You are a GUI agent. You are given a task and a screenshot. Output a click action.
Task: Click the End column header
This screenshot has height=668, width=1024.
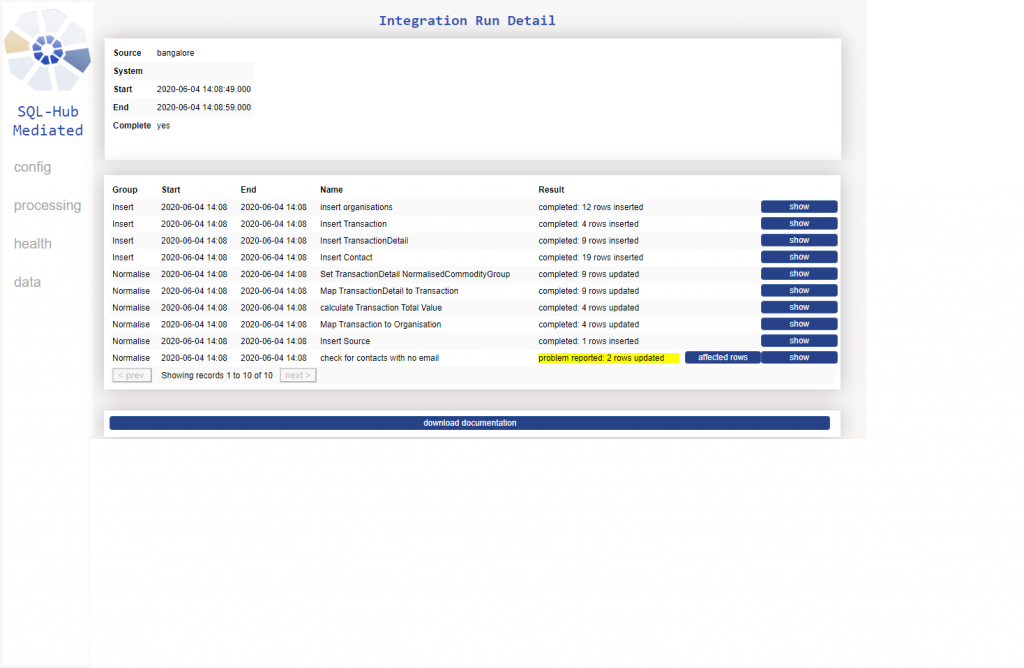[x=248, y=190]
